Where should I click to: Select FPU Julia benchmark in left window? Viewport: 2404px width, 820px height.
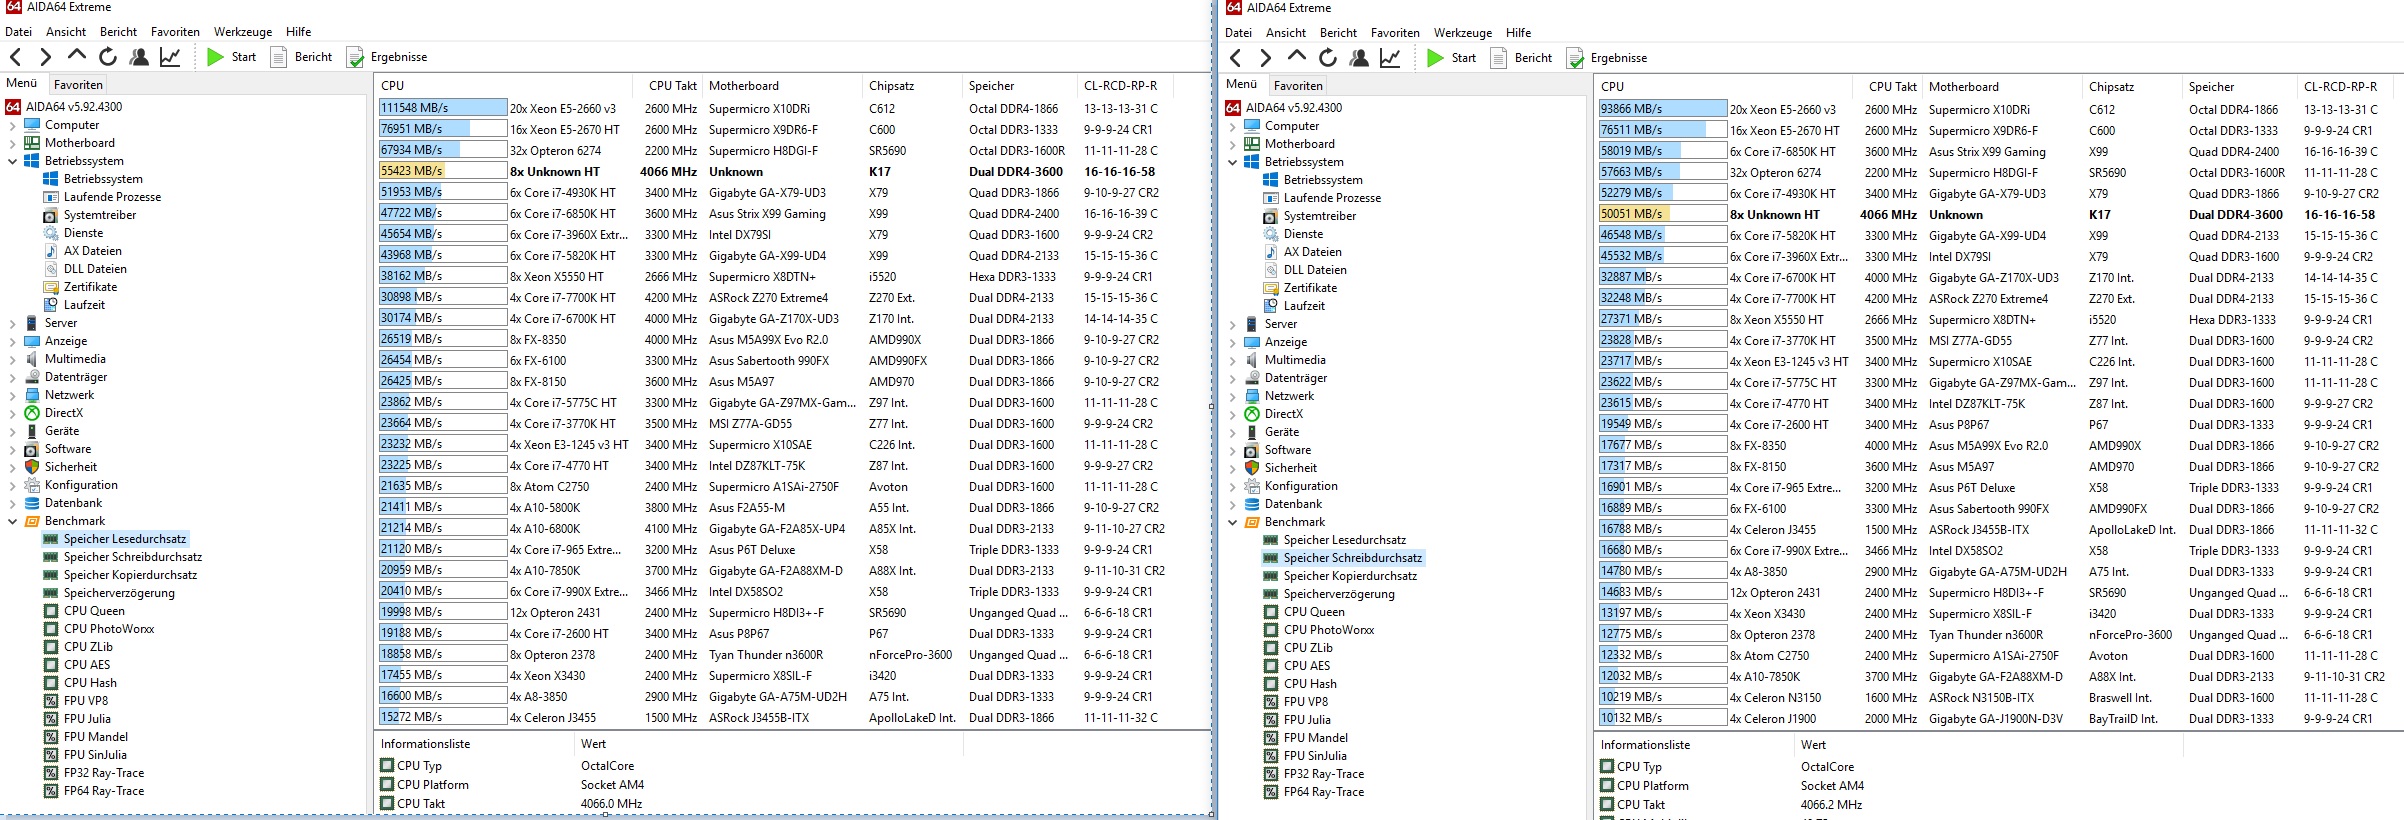[87, 719]
